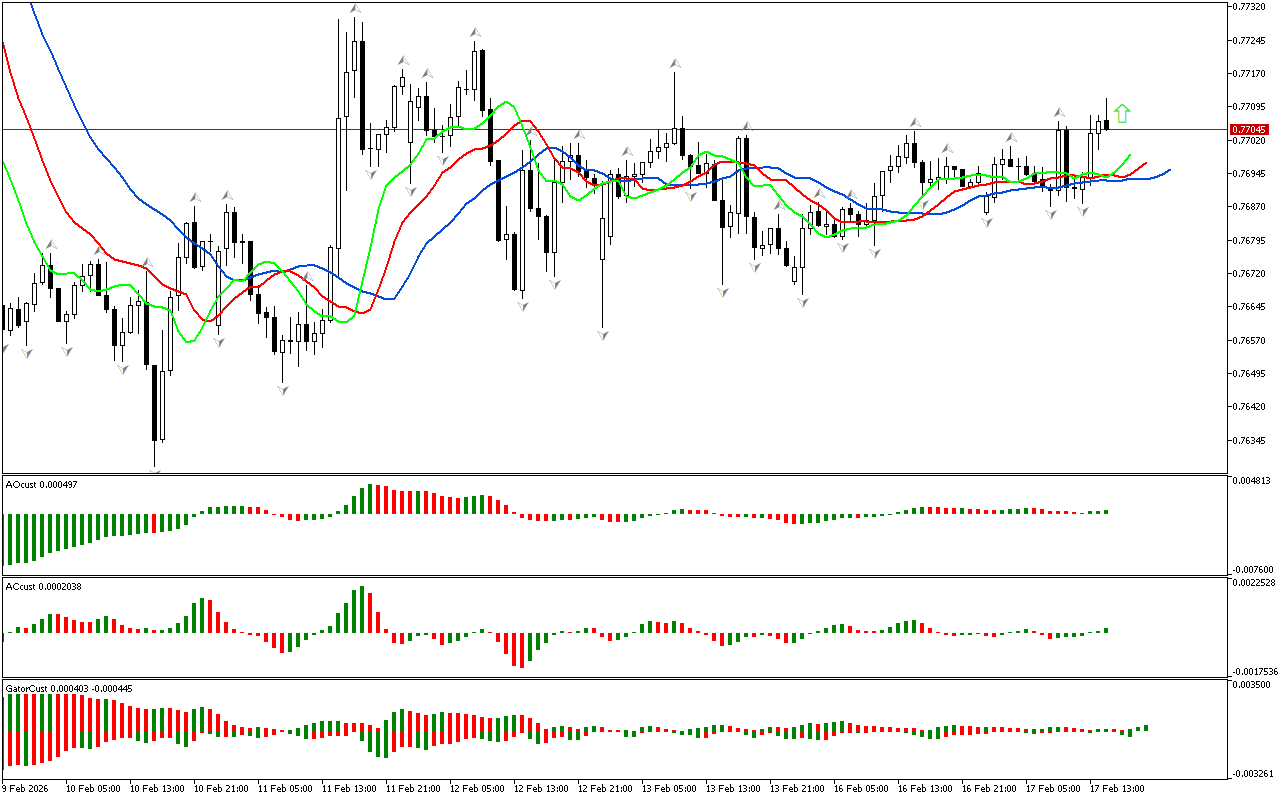
Task: Click the 0.76345 price scale label
Action: (x=1250, y=441)
